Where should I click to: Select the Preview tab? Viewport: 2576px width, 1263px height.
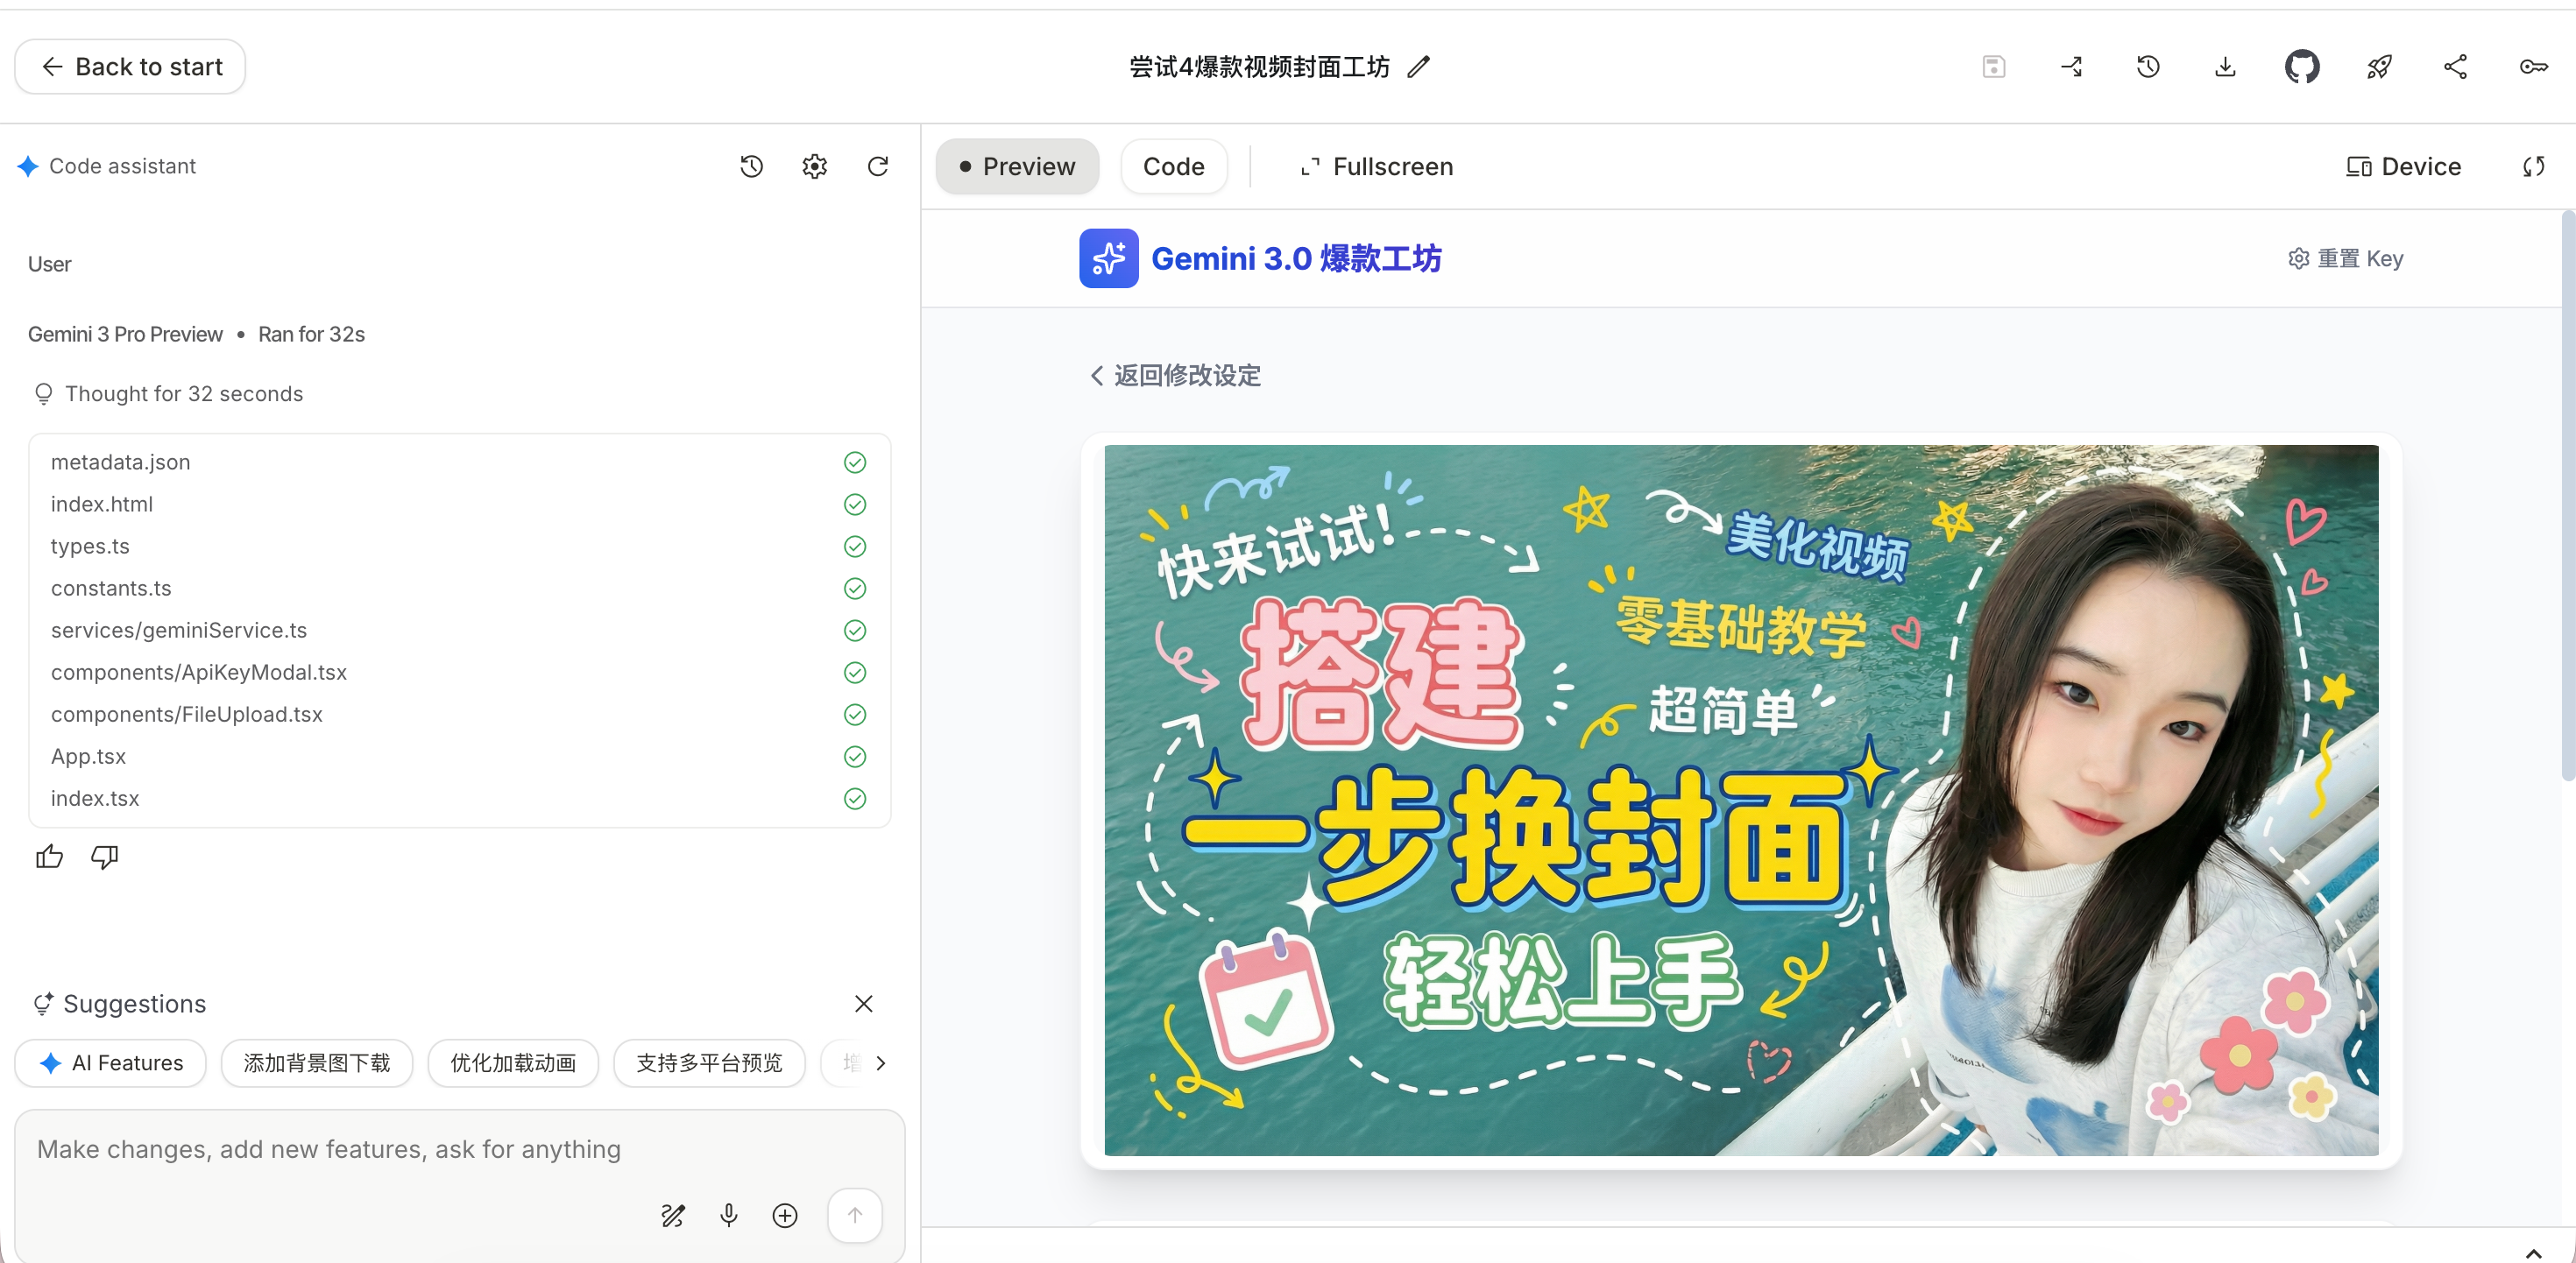[1017, 166]
